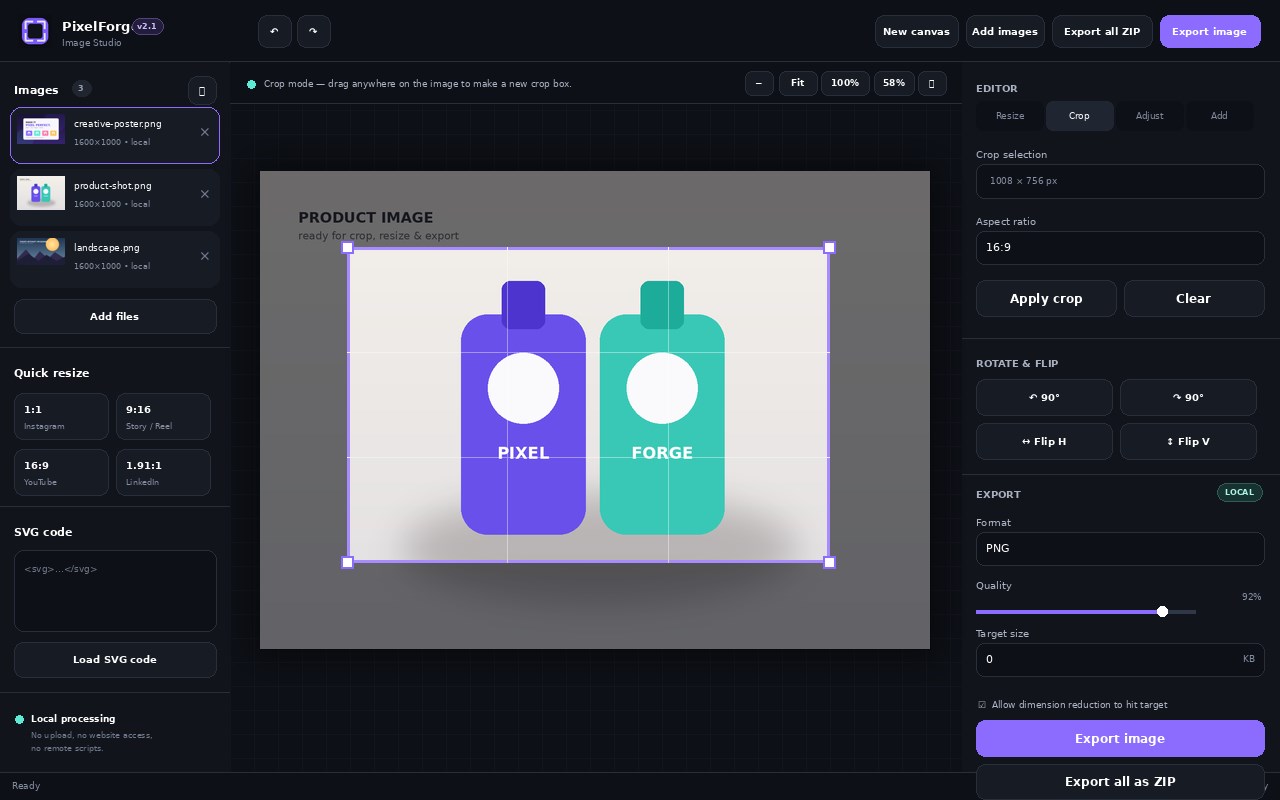Click the zoom out minus button
Screen dimensions: 1280x800
point(759,83)
